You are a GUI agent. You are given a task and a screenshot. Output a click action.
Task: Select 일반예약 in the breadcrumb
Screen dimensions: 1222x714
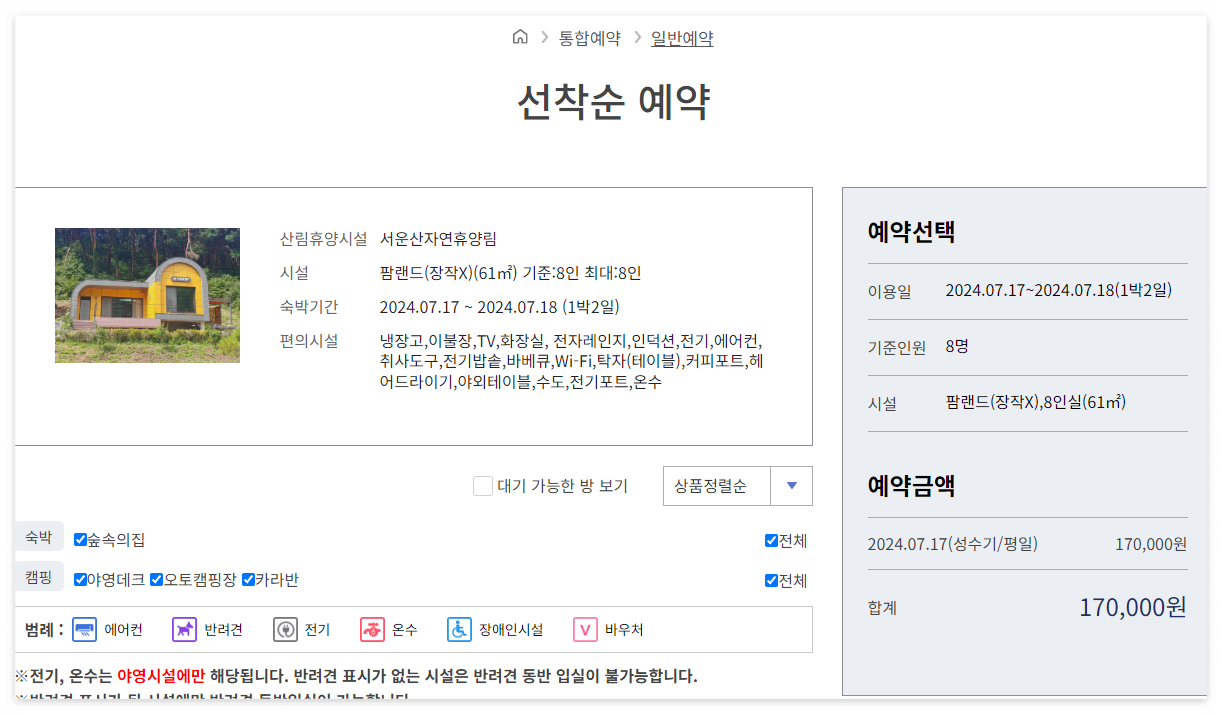coord(682,36)
